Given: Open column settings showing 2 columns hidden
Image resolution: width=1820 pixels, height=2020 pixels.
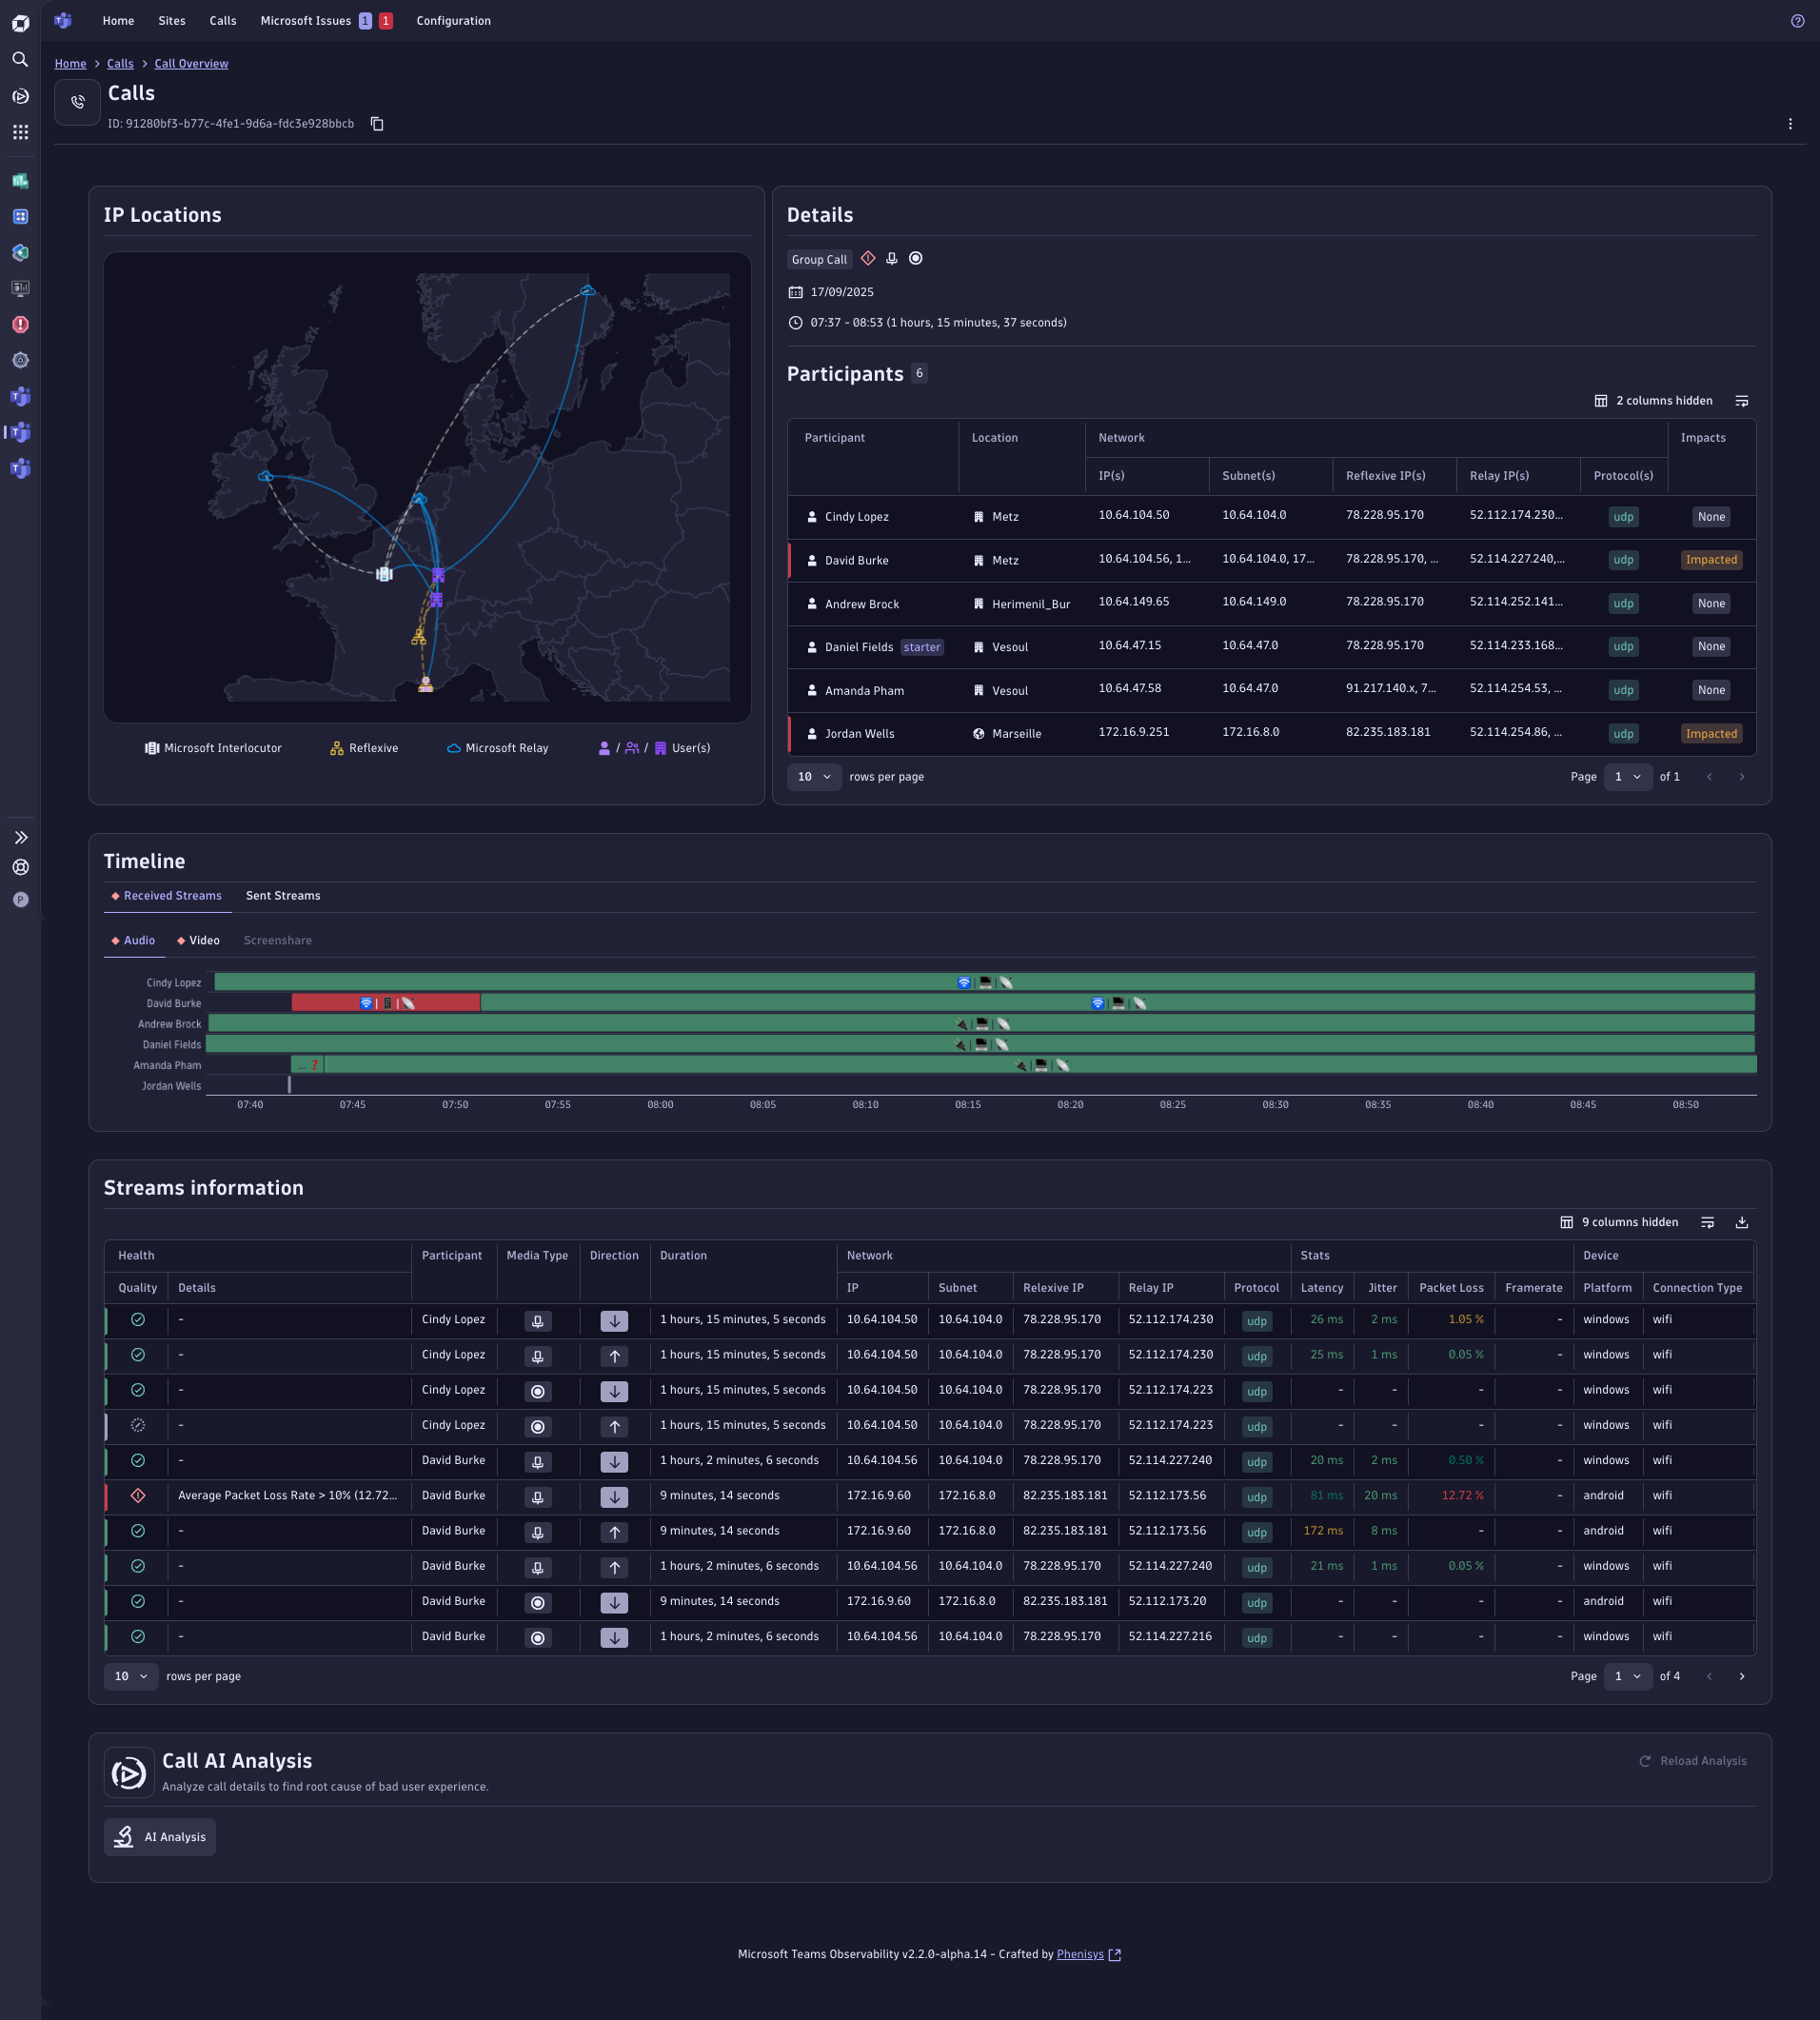Looking at the screenshot, I should 1655,400.
